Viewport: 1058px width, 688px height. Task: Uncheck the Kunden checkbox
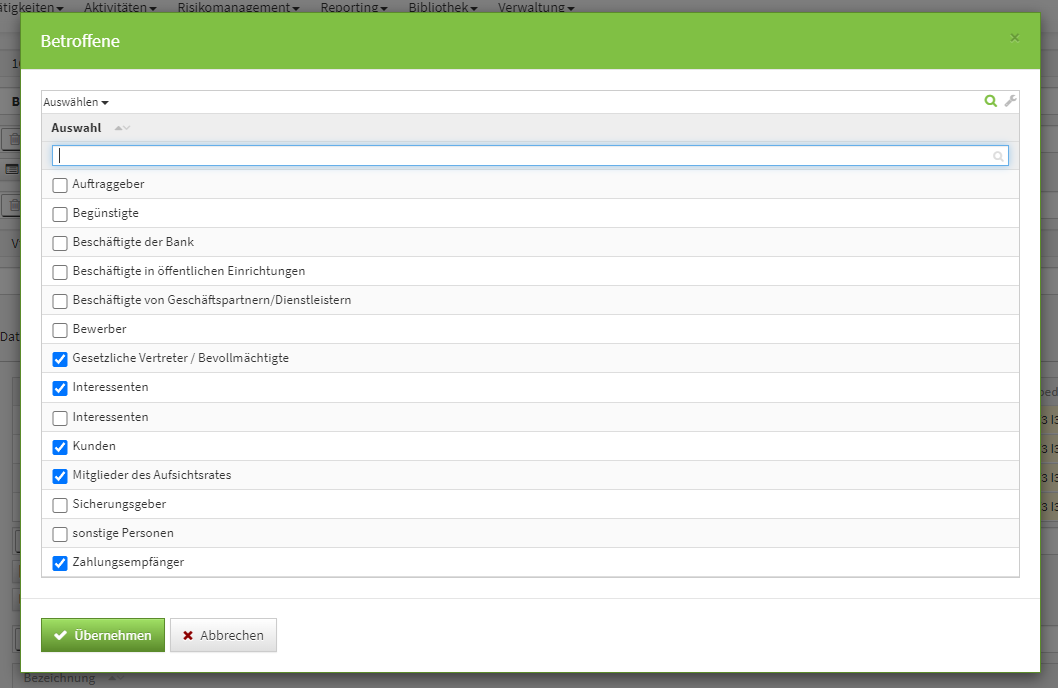pos(60,446)
